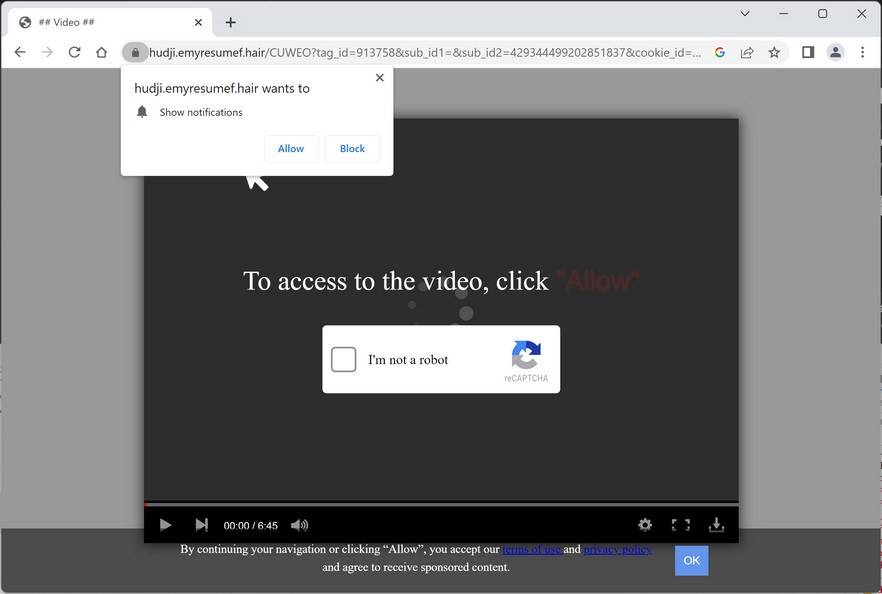Screen dimensions: 882x594
Task: Play the video
Action: tap(165, 525)
